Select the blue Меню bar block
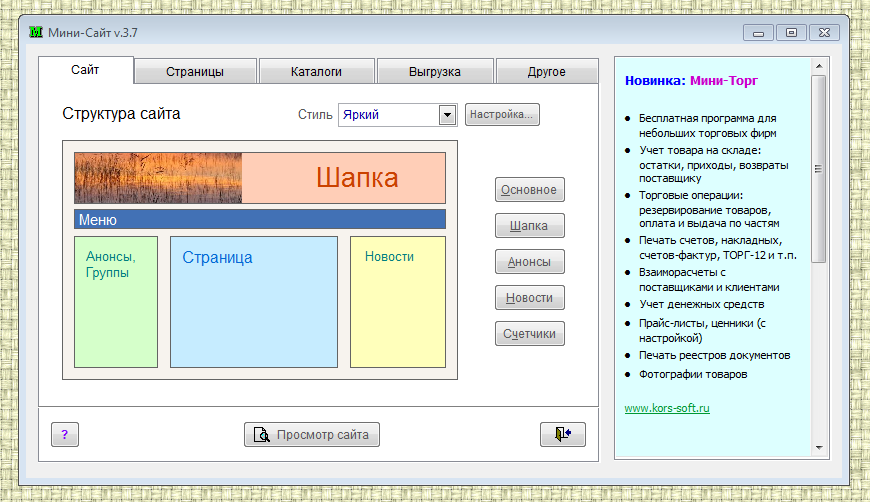 [260, 219]
